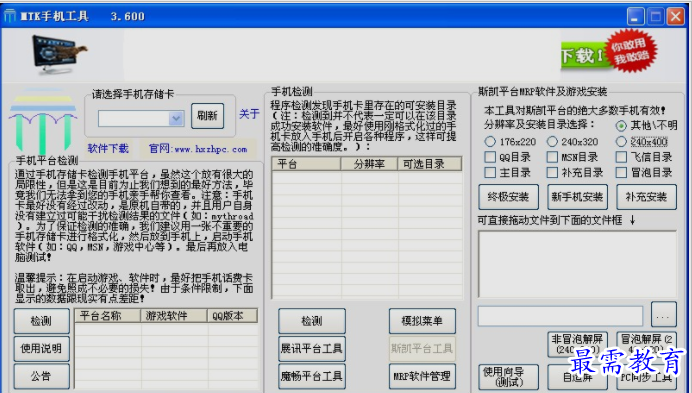The height and width of the screenshot is (393, 692).
Task: Minimize the MTK手机工具 window
Action: (x=636, y=17)
